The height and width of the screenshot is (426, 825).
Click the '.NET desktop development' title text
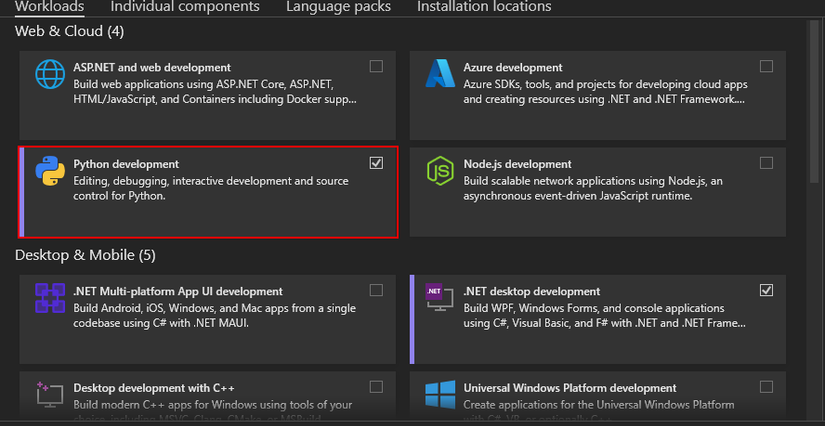tap(532, 291)
